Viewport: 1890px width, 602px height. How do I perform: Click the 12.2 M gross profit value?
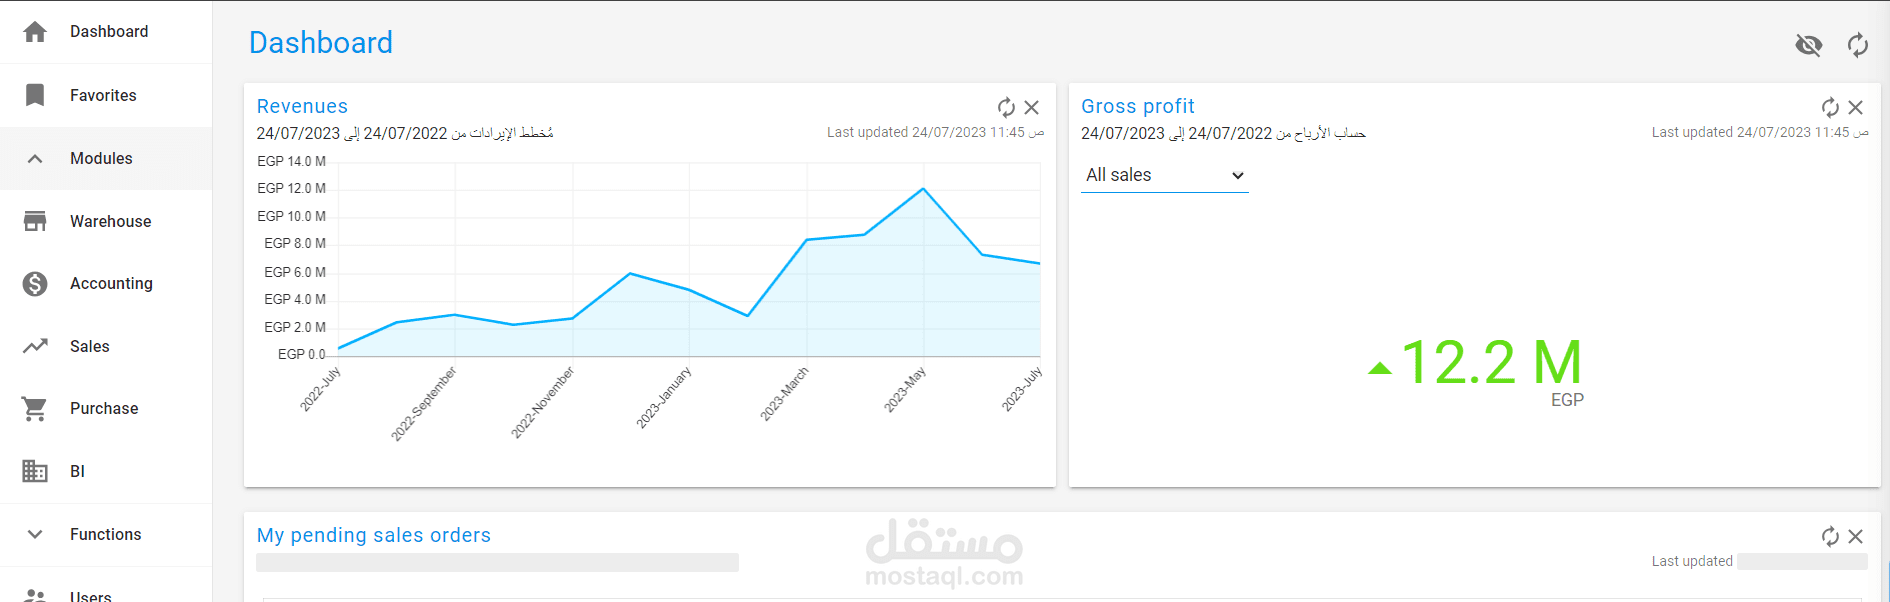click(x=1492, y=362)
